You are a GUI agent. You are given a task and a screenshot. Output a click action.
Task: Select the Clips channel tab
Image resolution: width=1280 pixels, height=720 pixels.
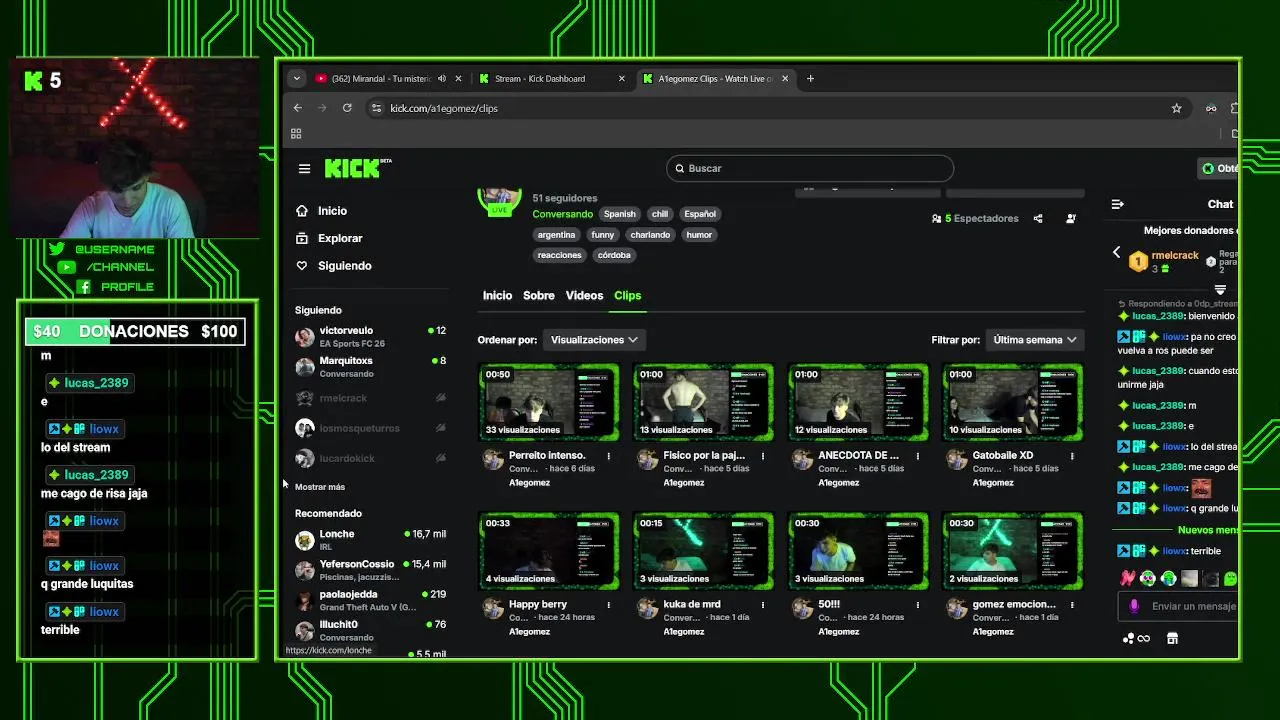(x=627, y=296)
